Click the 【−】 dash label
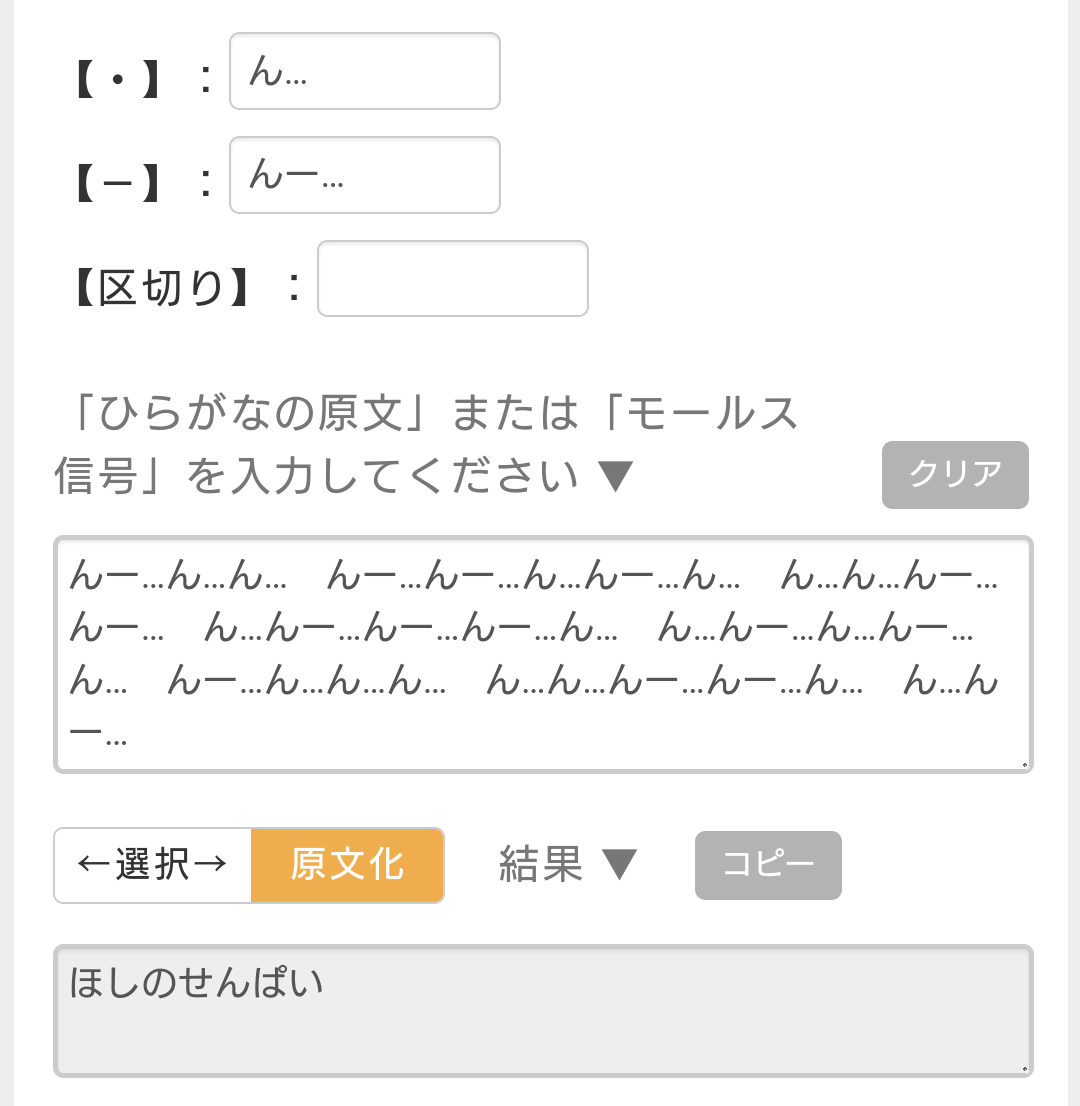This screenshot has height=1106, width=1080. point(118,181)
